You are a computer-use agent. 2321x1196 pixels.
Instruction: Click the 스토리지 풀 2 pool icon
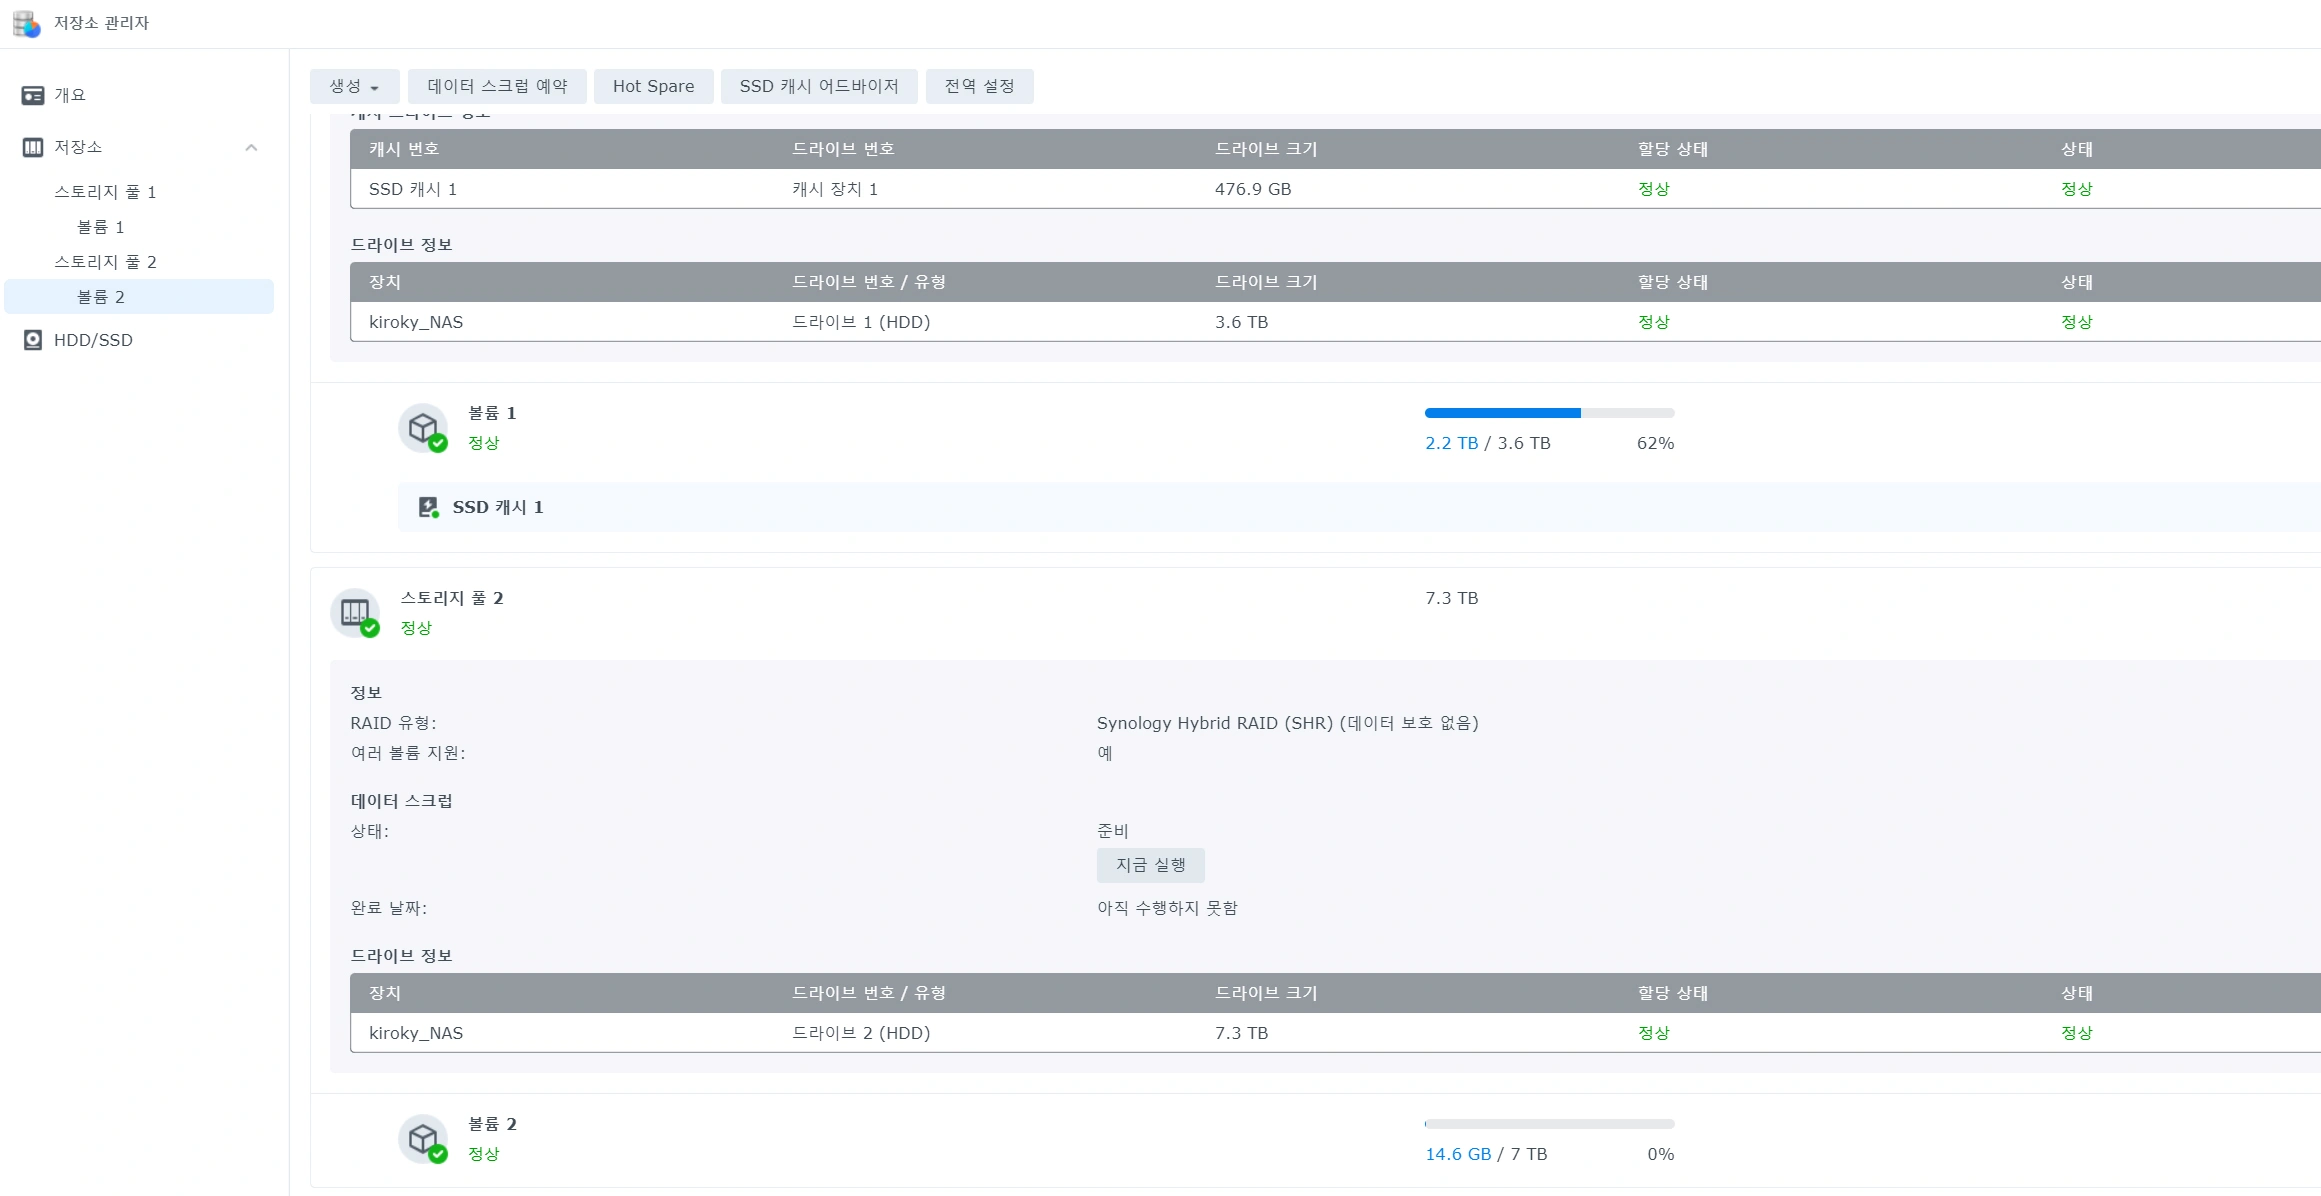[355, 612]
